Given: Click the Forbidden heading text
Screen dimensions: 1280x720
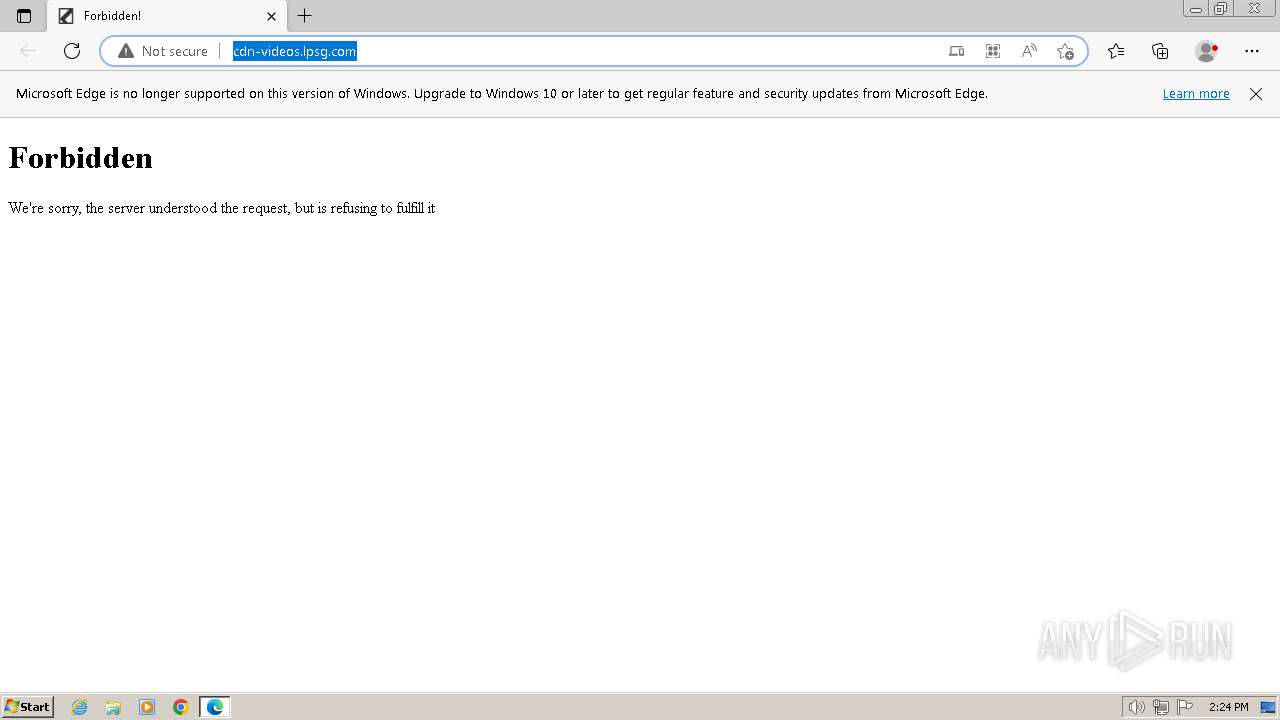Looking at the screenshot, I should (x=81, y=158).
